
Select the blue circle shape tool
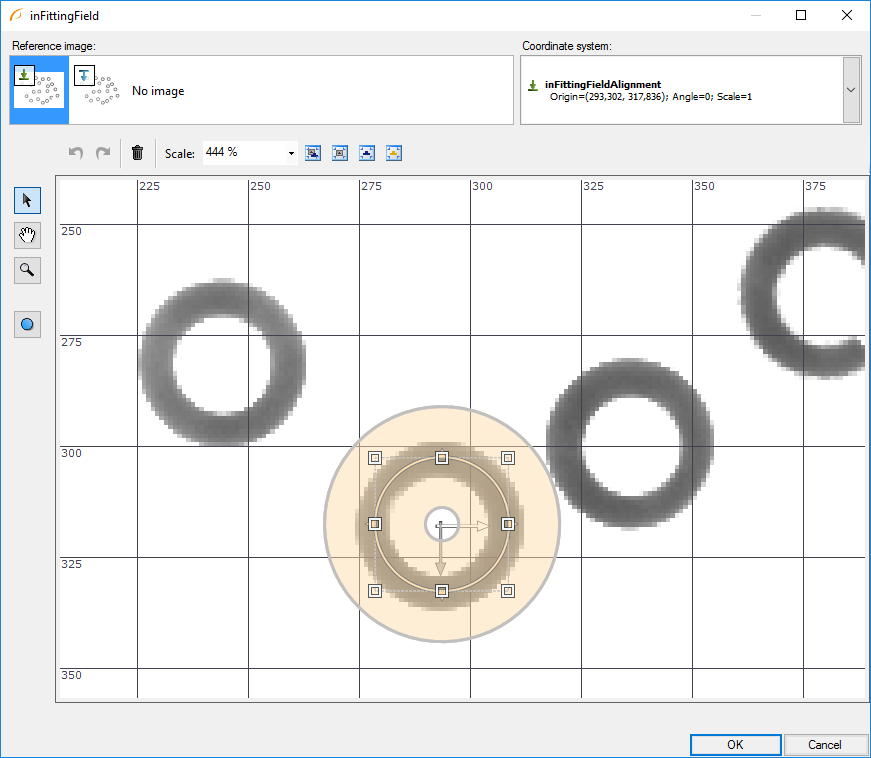coord(27,324)
